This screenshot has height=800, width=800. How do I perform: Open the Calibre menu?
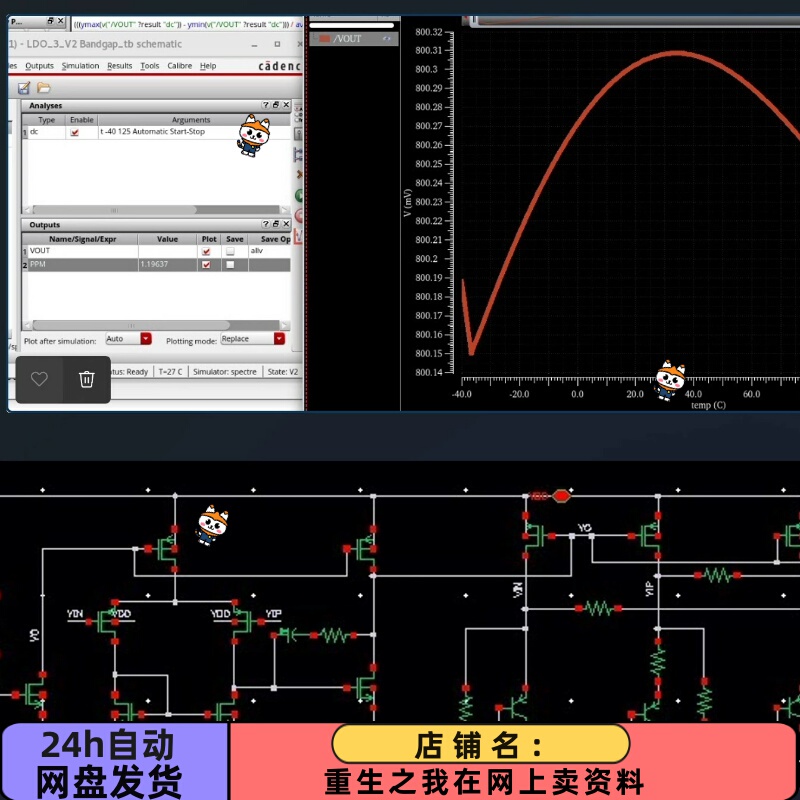[x=180, y=66]
